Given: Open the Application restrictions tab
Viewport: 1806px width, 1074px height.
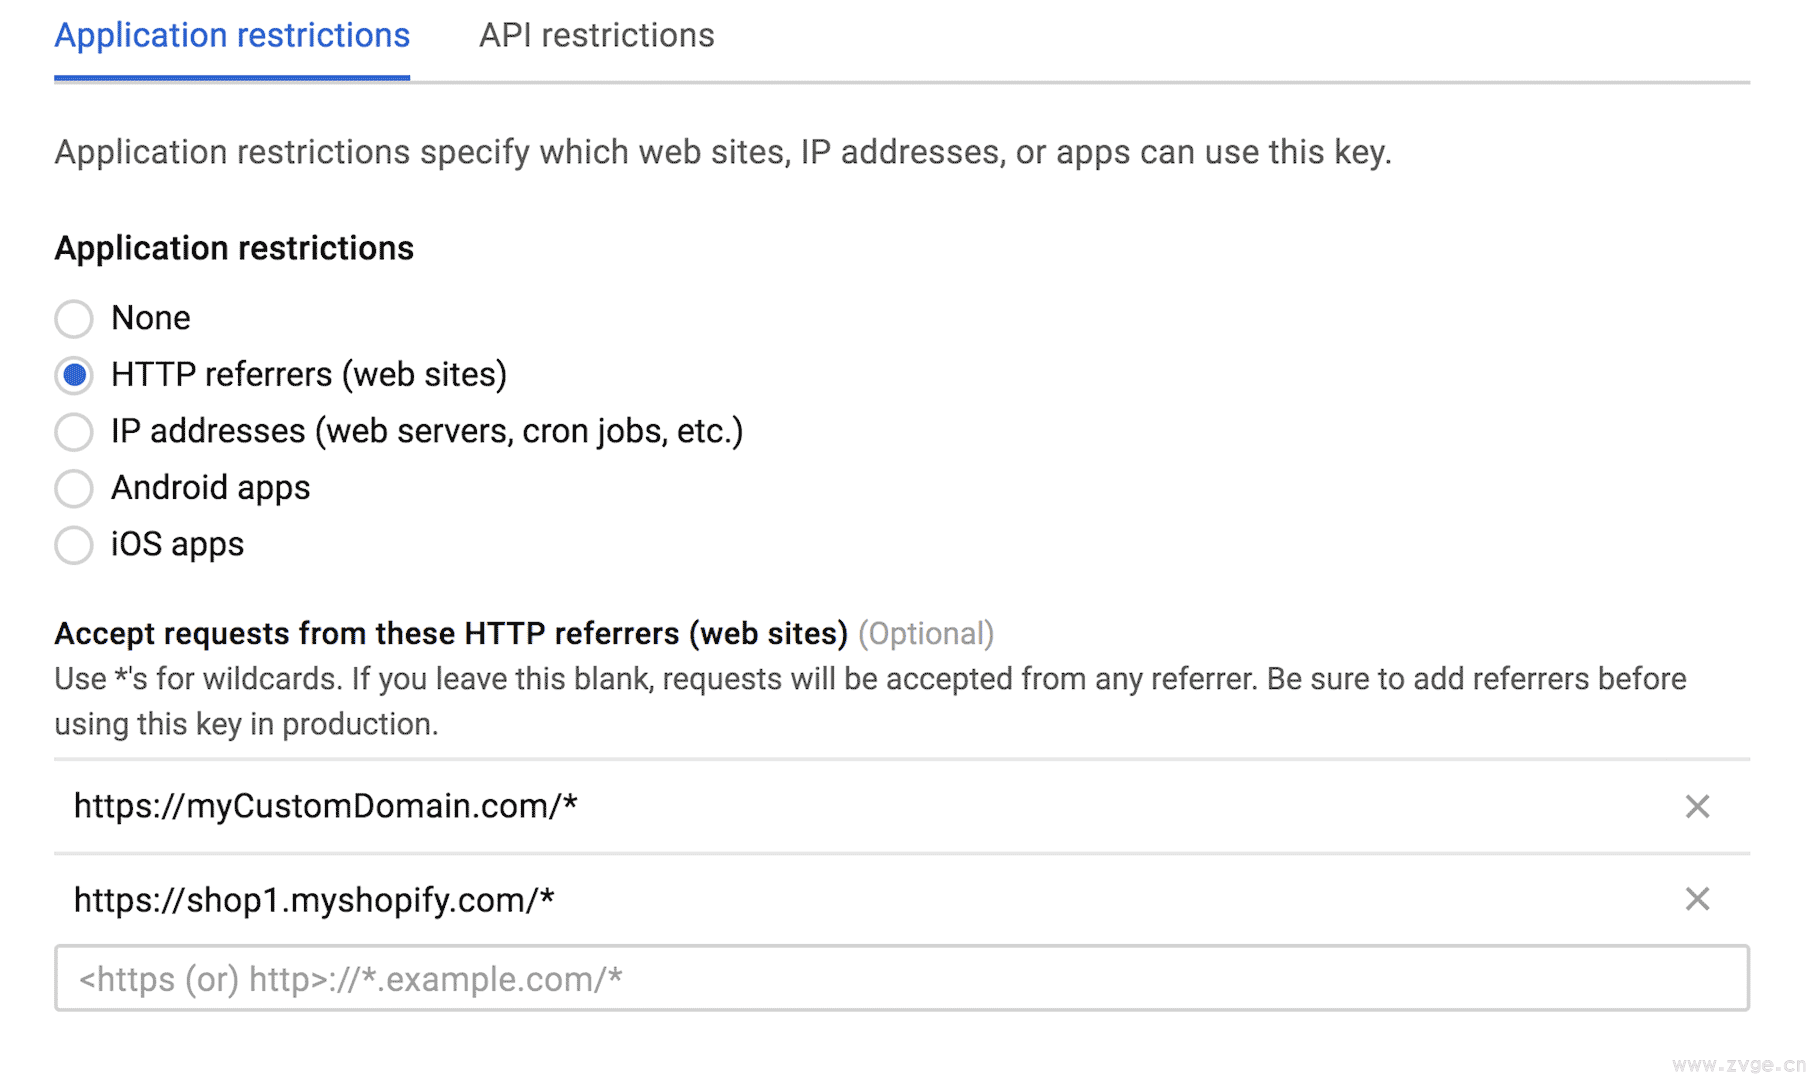Looking at the screenshot, I should click(232, 36).
